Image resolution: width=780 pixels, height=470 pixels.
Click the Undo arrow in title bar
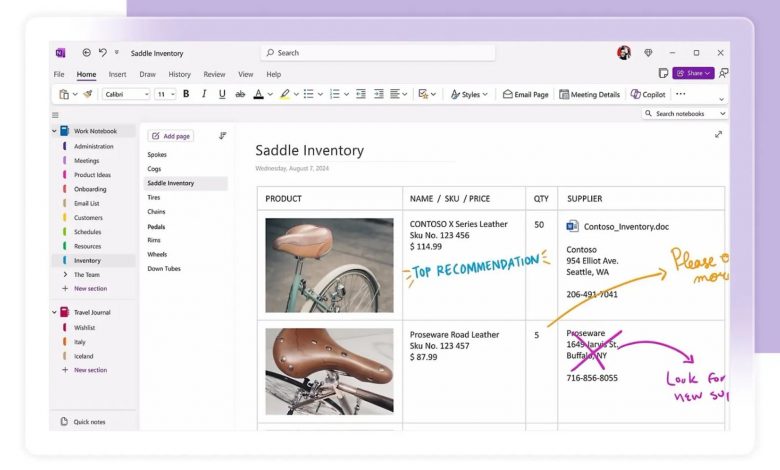102,53
